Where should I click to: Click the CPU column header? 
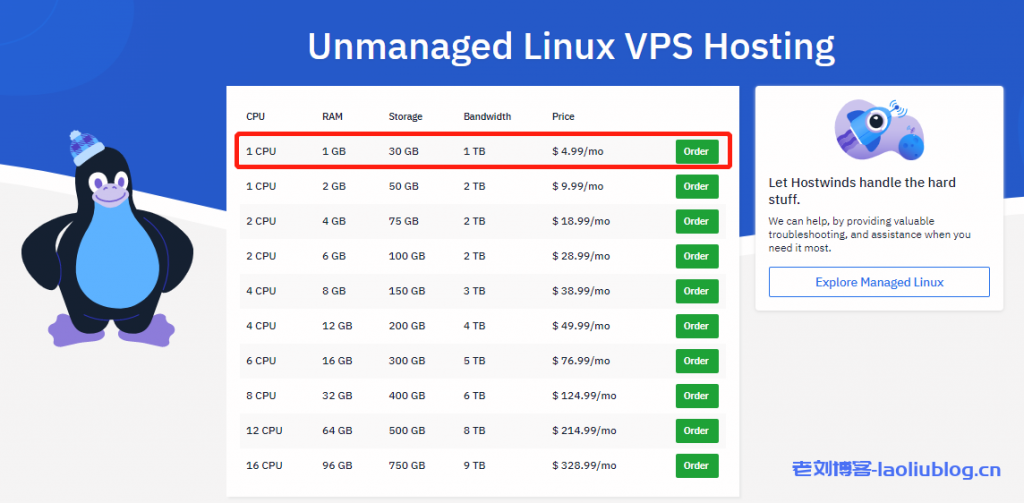(x=255, y=117)
